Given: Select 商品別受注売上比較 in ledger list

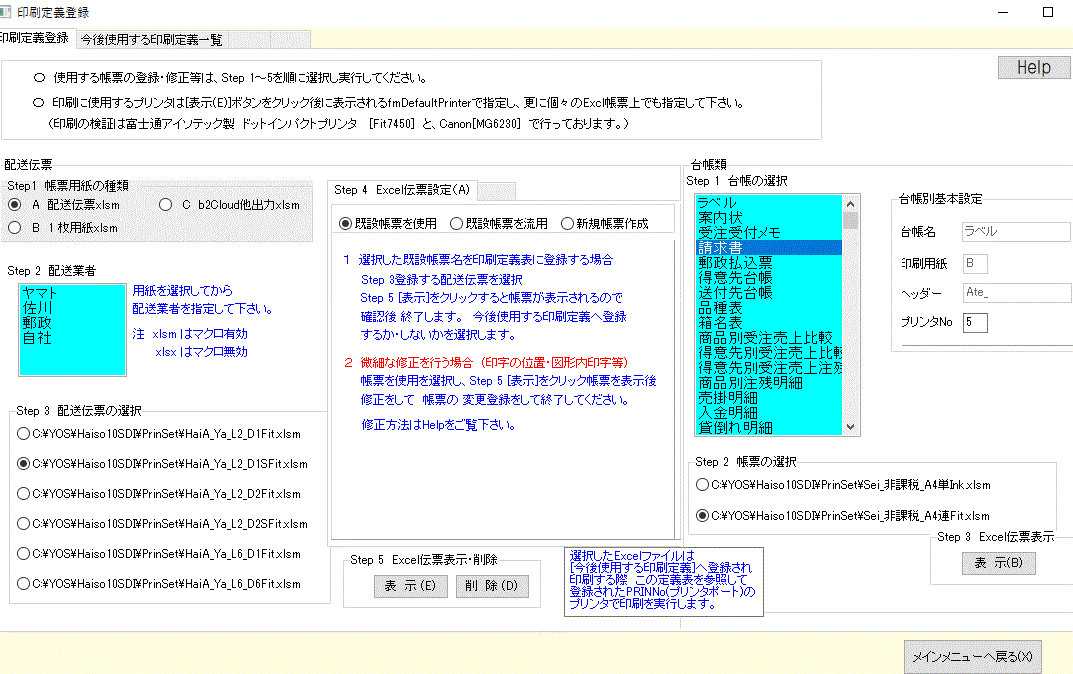Looking at the screenshot, I should tap(768, 338).
